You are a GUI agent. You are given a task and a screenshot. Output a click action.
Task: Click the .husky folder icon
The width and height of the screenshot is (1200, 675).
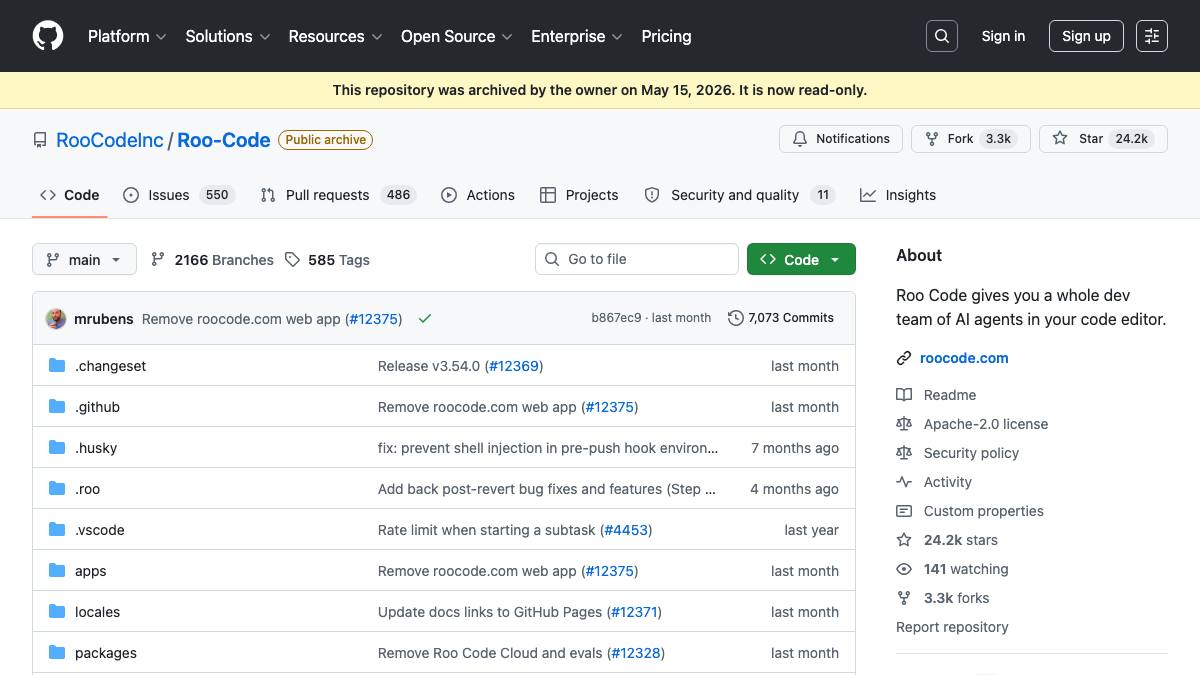(57, 448)
